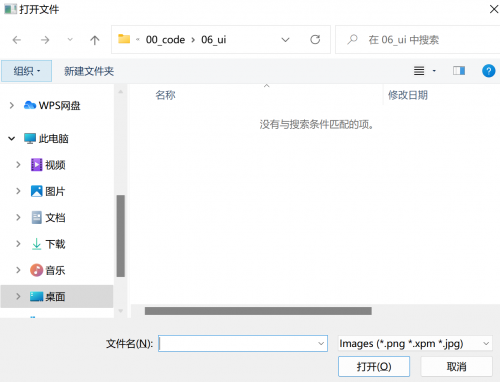Close the 打开文件 dialog
The height and width of the screenshot is (382, 500).
pos(494,9)
